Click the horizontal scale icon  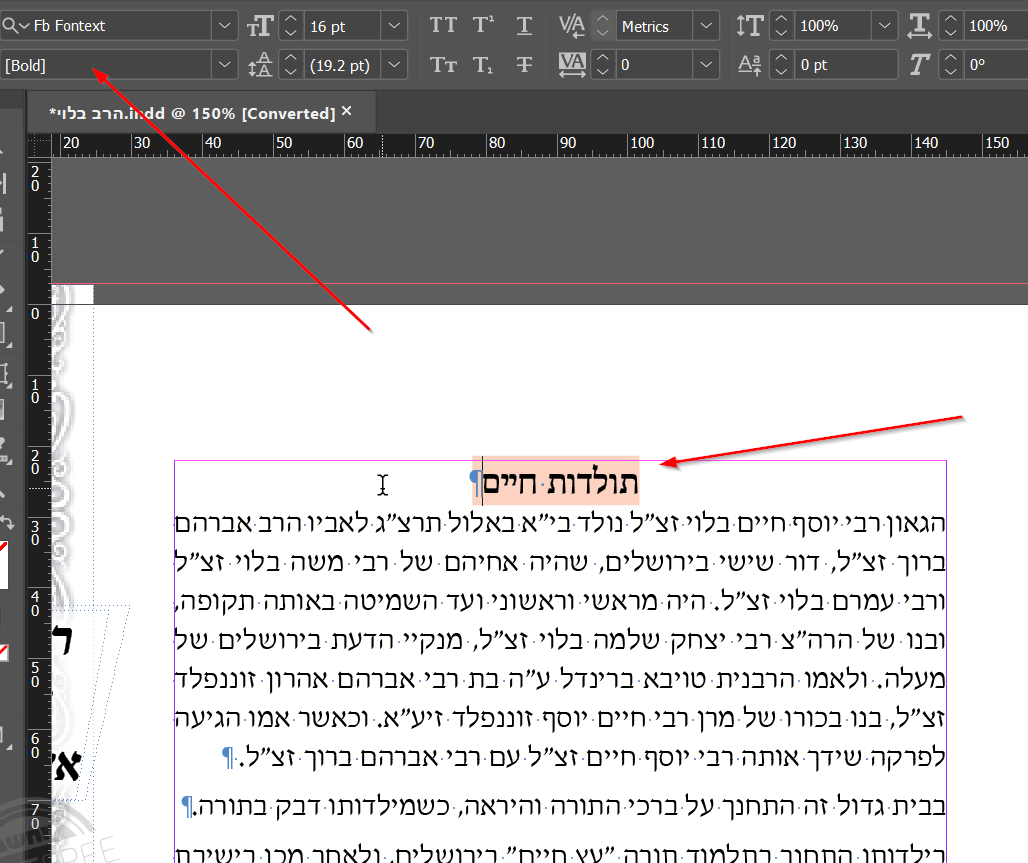pos(920,26)
